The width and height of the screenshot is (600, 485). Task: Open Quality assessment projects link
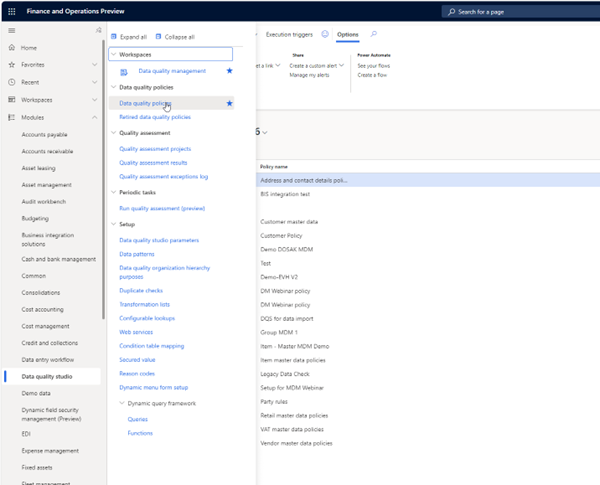tap(155, 149)
